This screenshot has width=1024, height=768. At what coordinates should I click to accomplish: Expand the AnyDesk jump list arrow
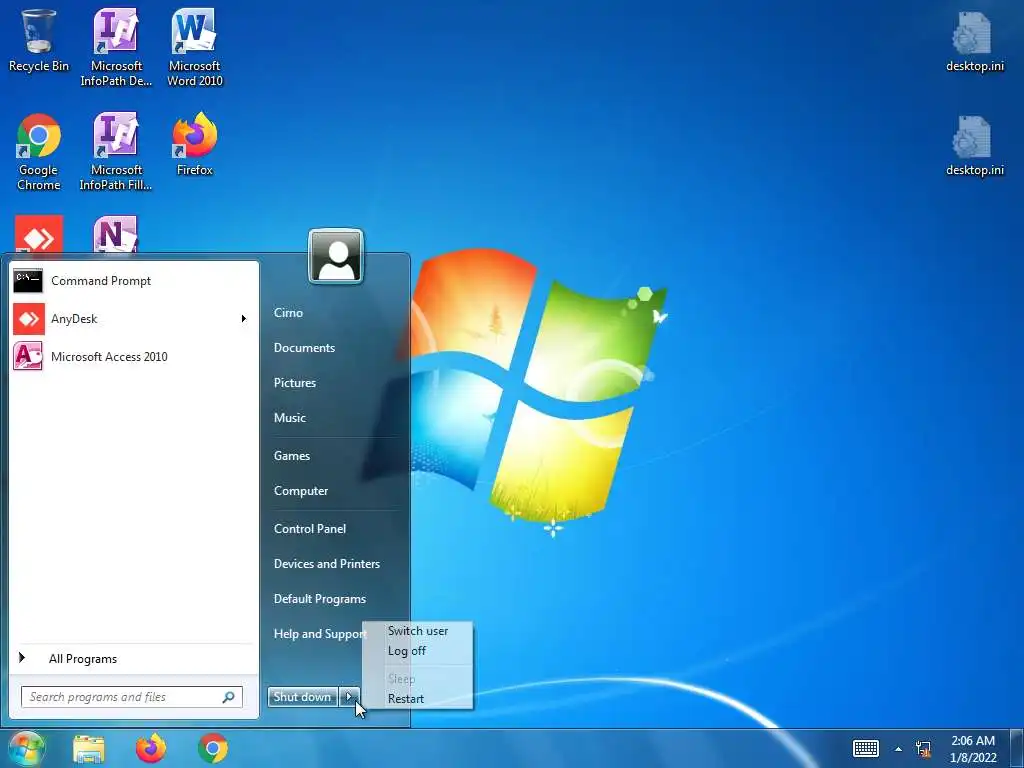(x=244, y=319)
